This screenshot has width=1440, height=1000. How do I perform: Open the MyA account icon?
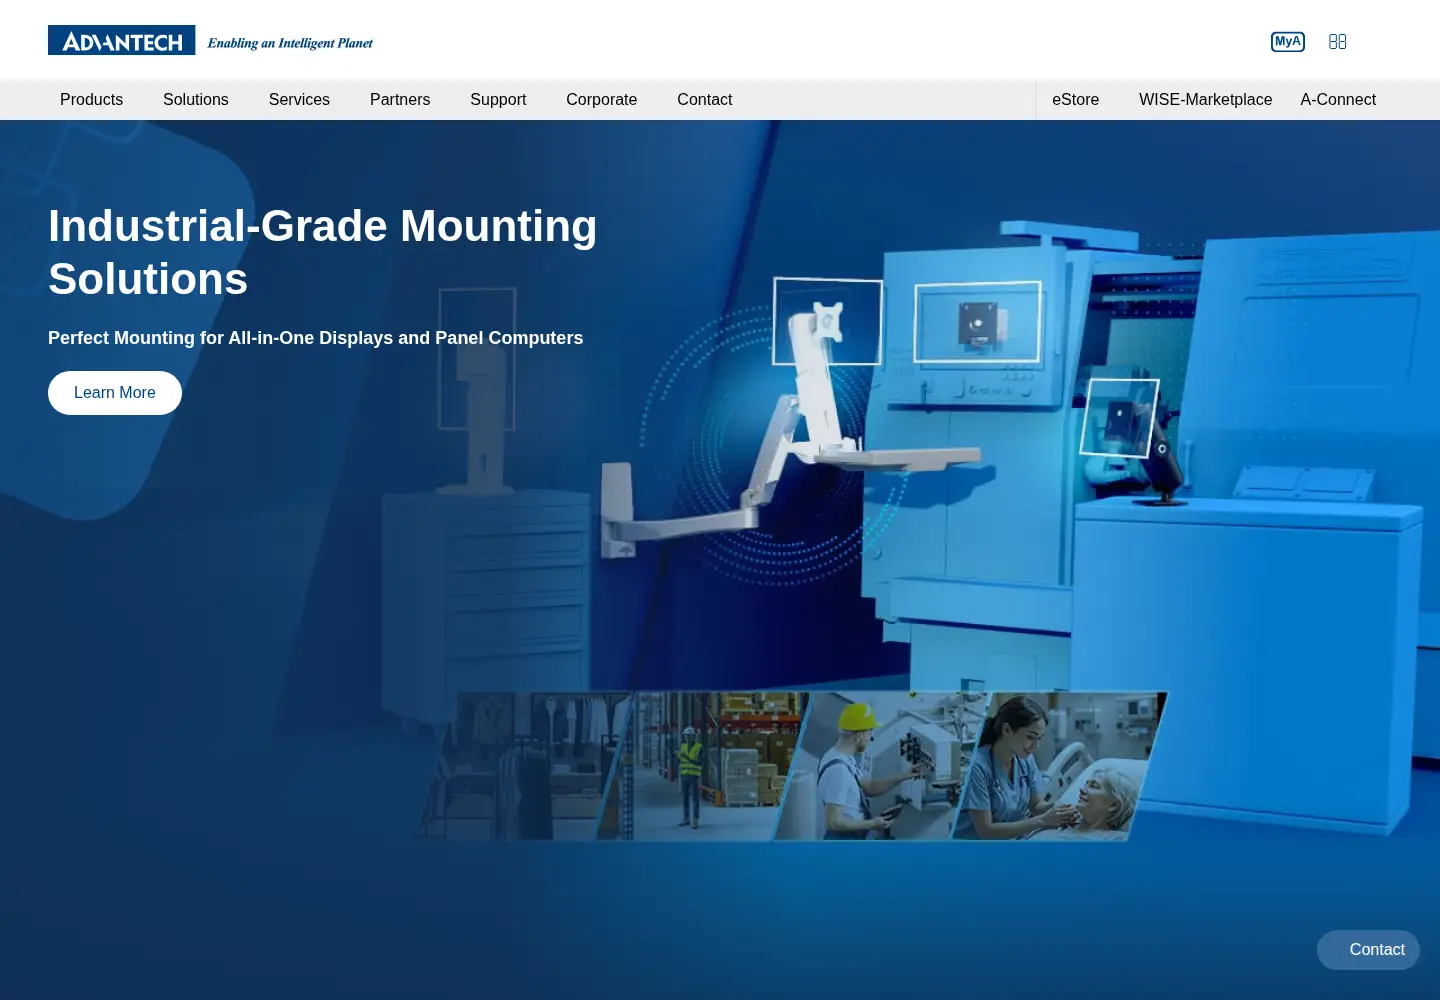click(x=1287, y=42)
